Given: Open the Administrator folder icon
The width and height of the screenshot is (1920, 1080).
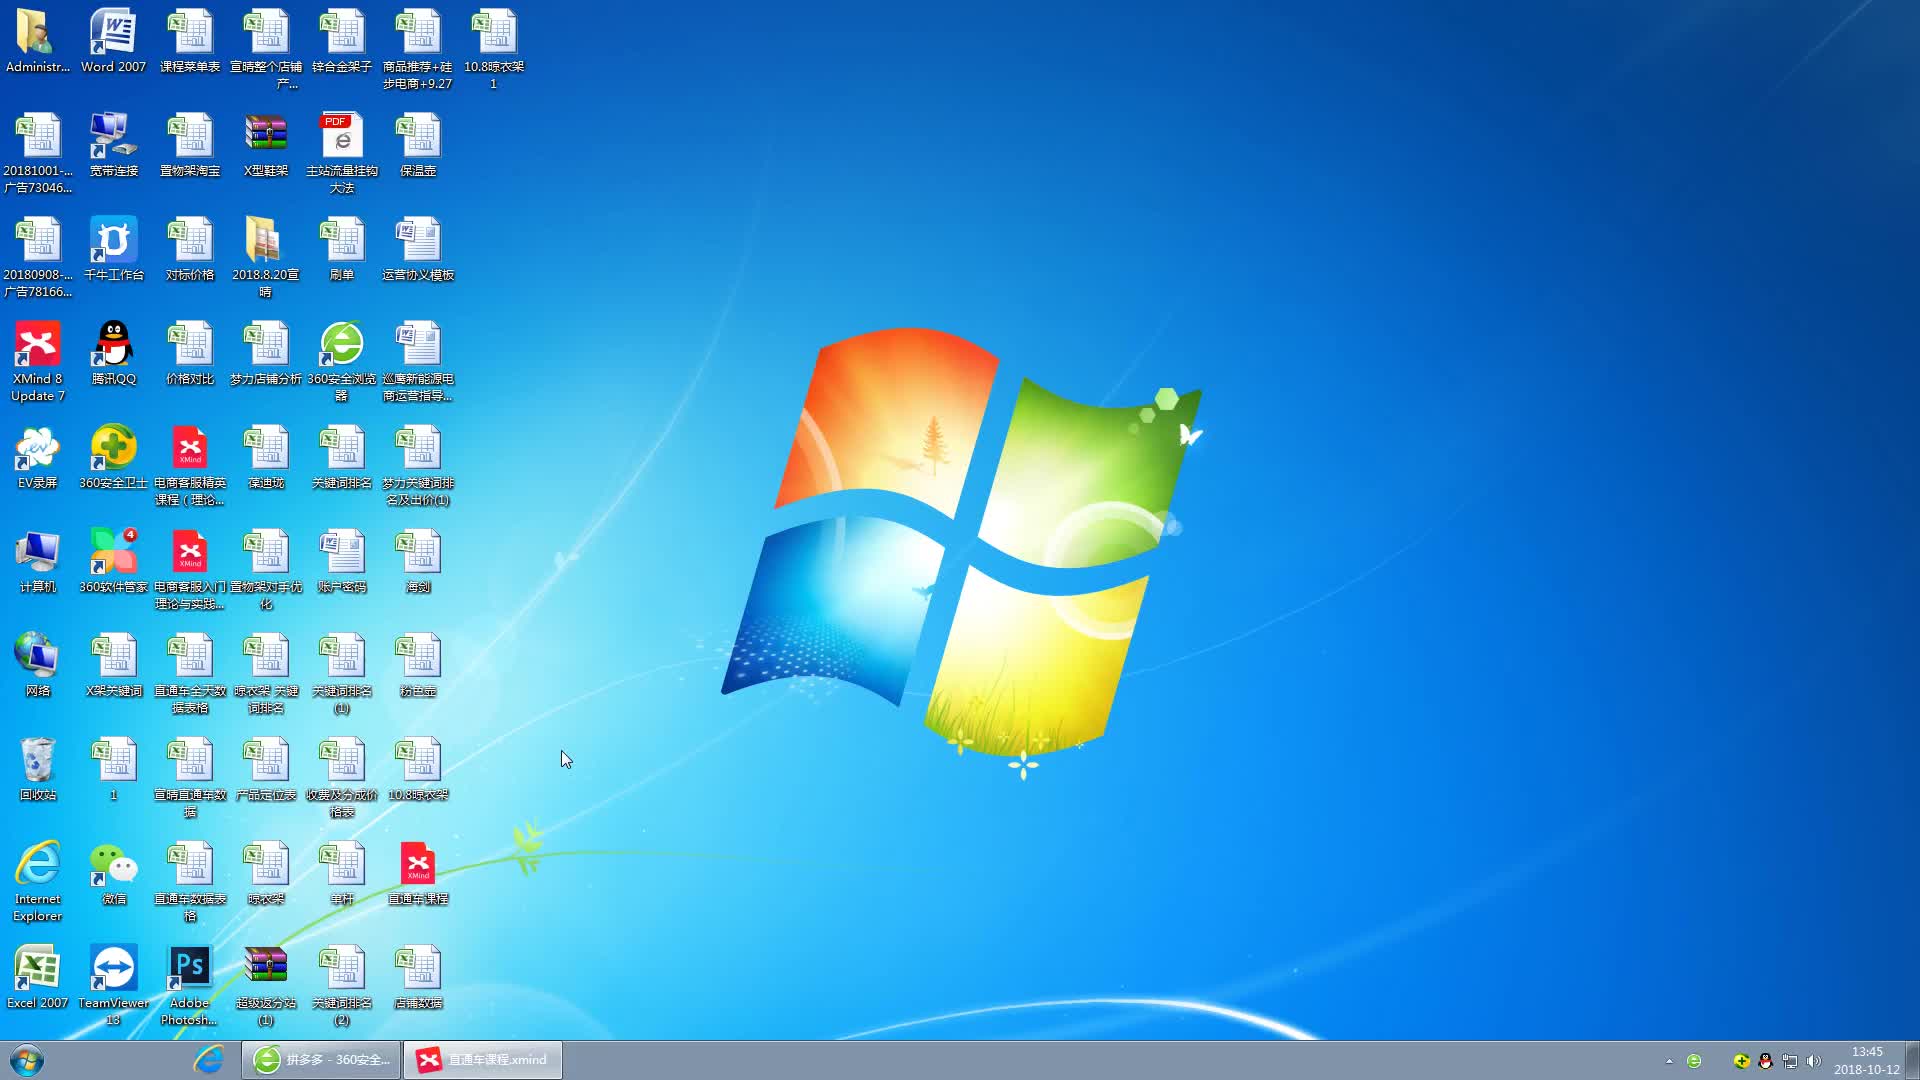Looking at the screenshot, I should click(37, 41).
